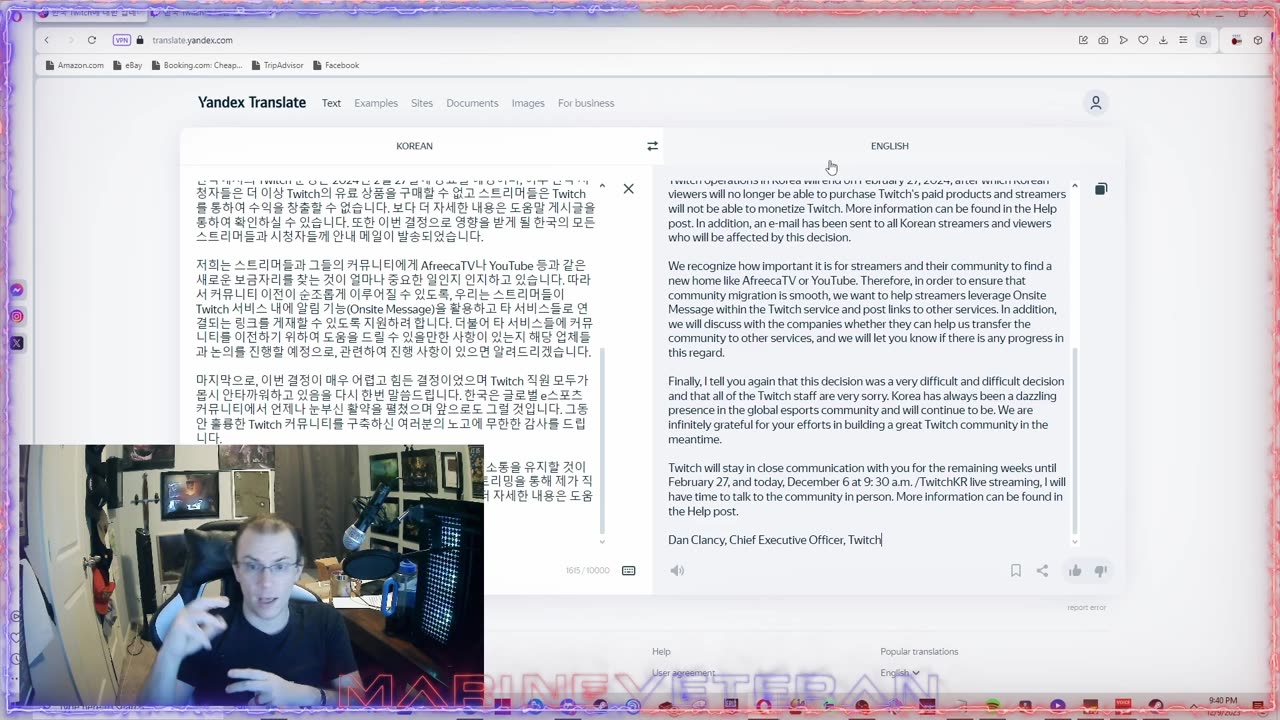Click the 1615 / 10000 character counter
This screenshot has width=1280, height=720.
tap(587, 570)
